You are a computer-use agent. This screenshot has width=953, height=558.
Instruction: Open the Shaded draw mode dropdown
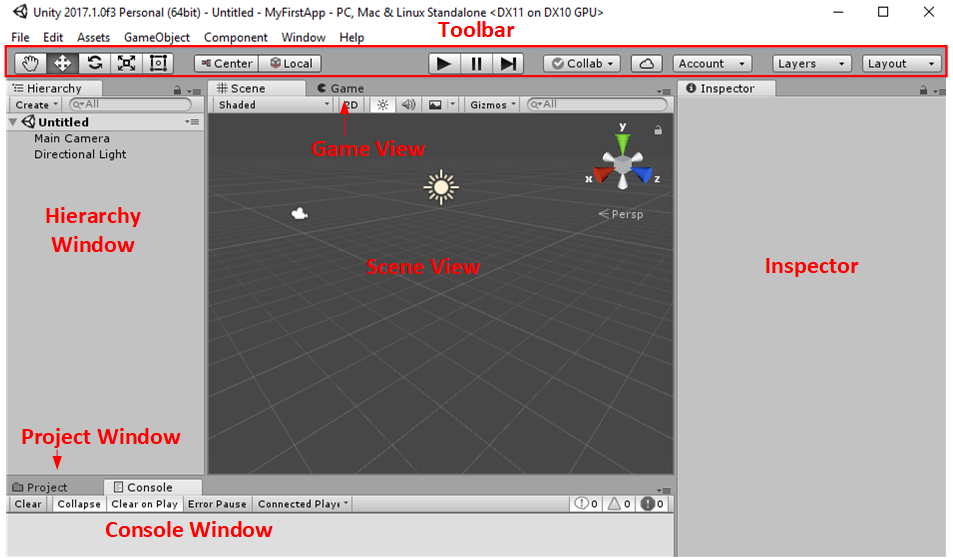click(x=274, y=105)
